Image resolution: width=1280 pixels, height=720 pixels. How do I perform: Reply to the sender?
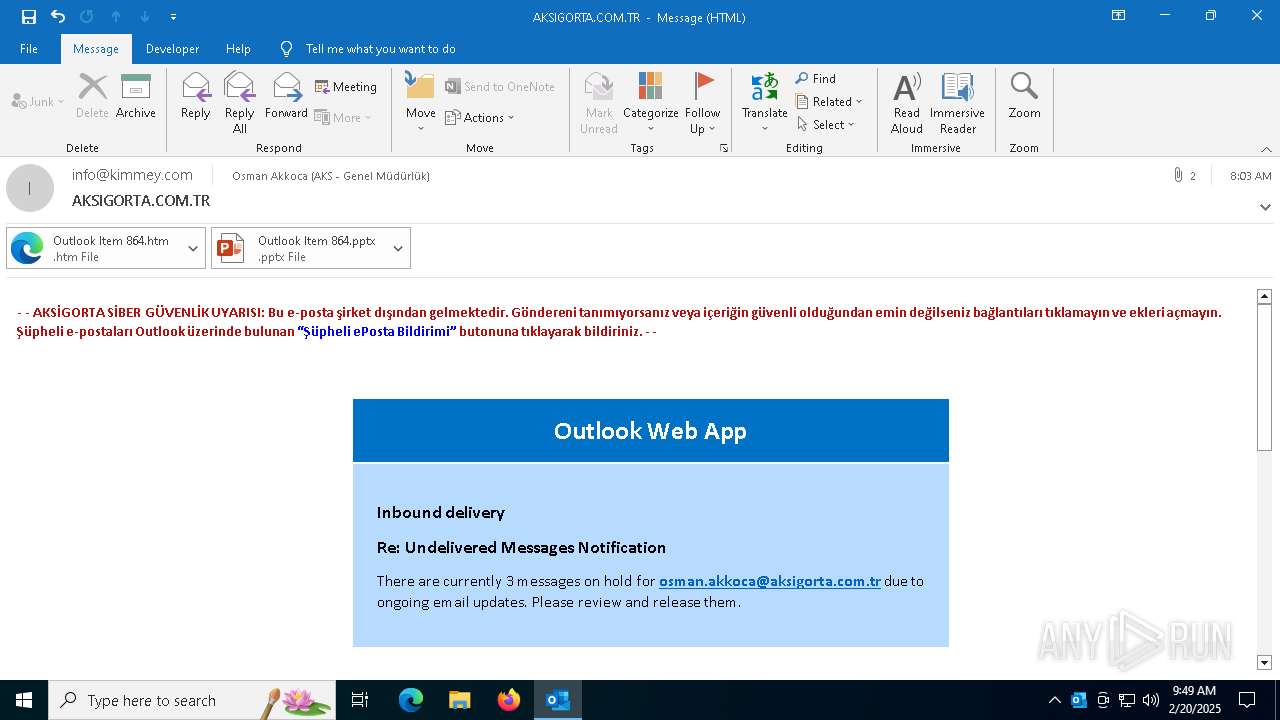pos(196,96)
